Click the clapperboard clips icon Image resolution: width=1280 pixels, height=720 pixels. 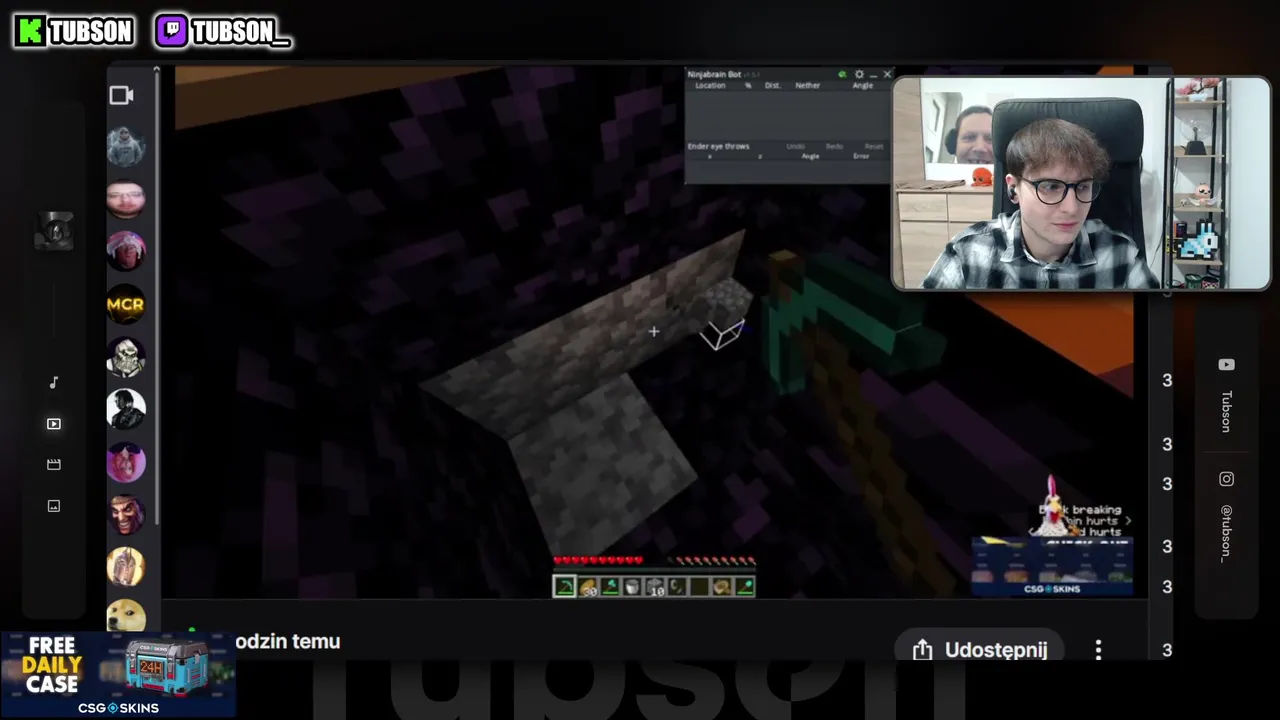[x=54, y=464]
